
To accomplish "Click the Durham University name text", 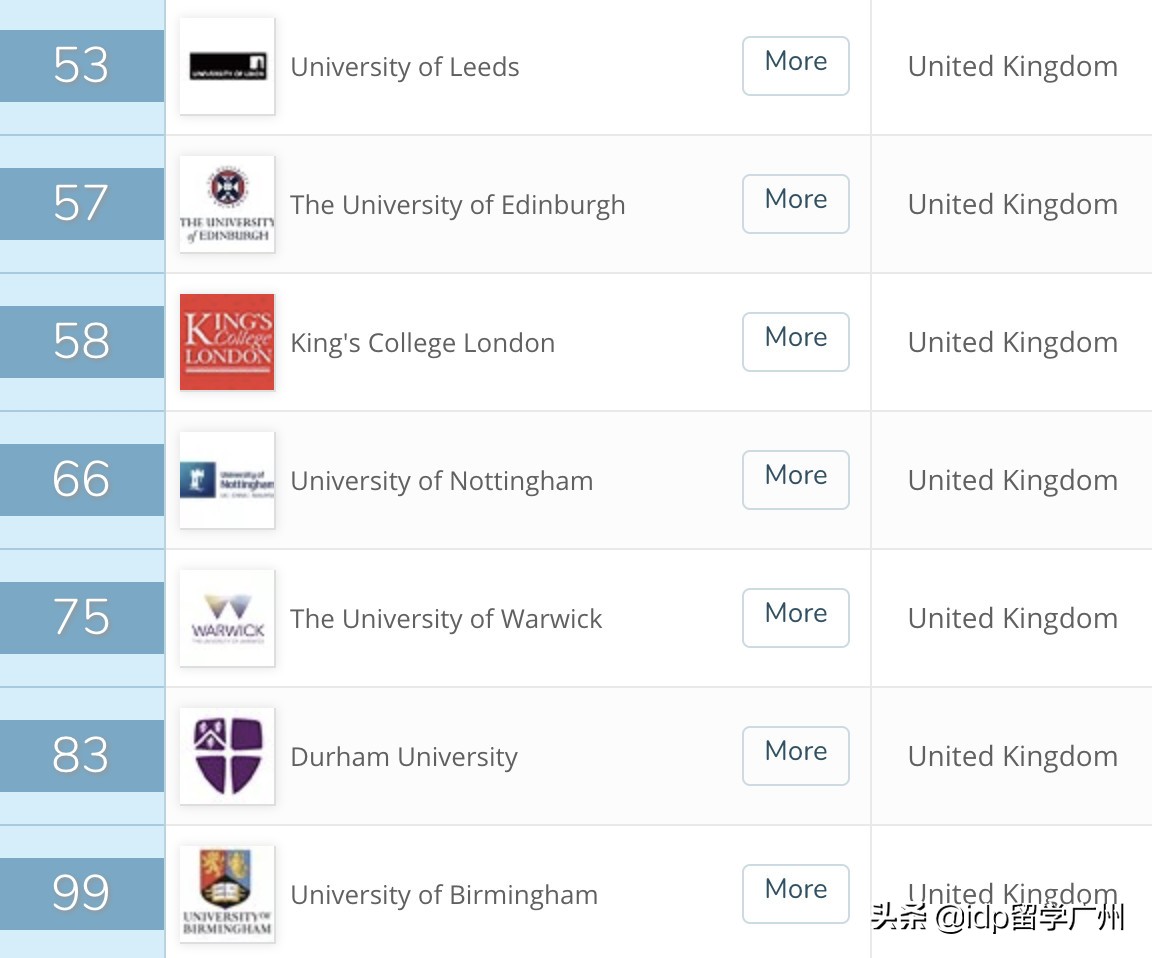I will (x=403, y=756).
